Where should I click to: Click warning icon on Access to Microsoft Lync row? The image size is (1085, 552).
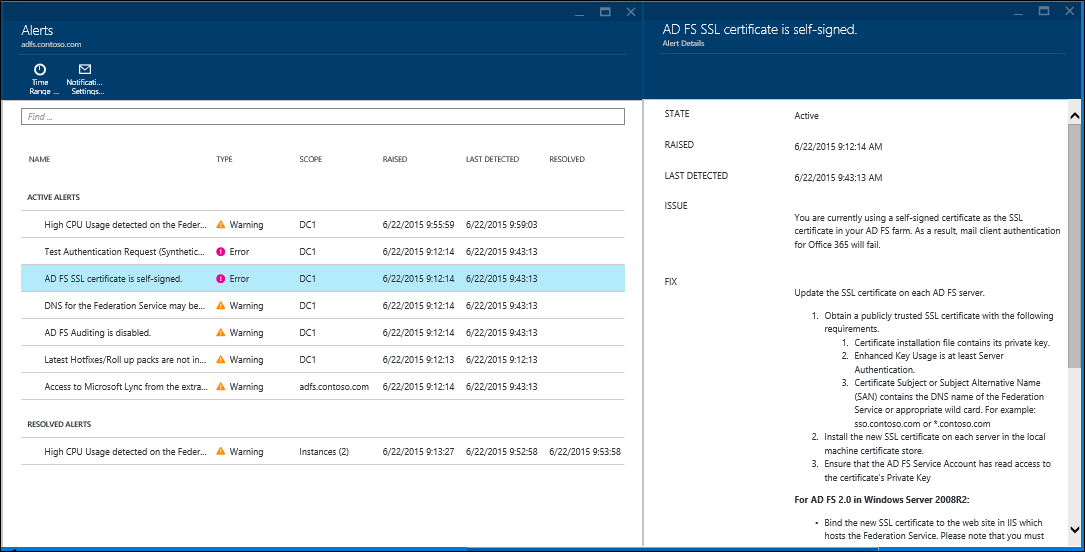click(x=221, y=387)
